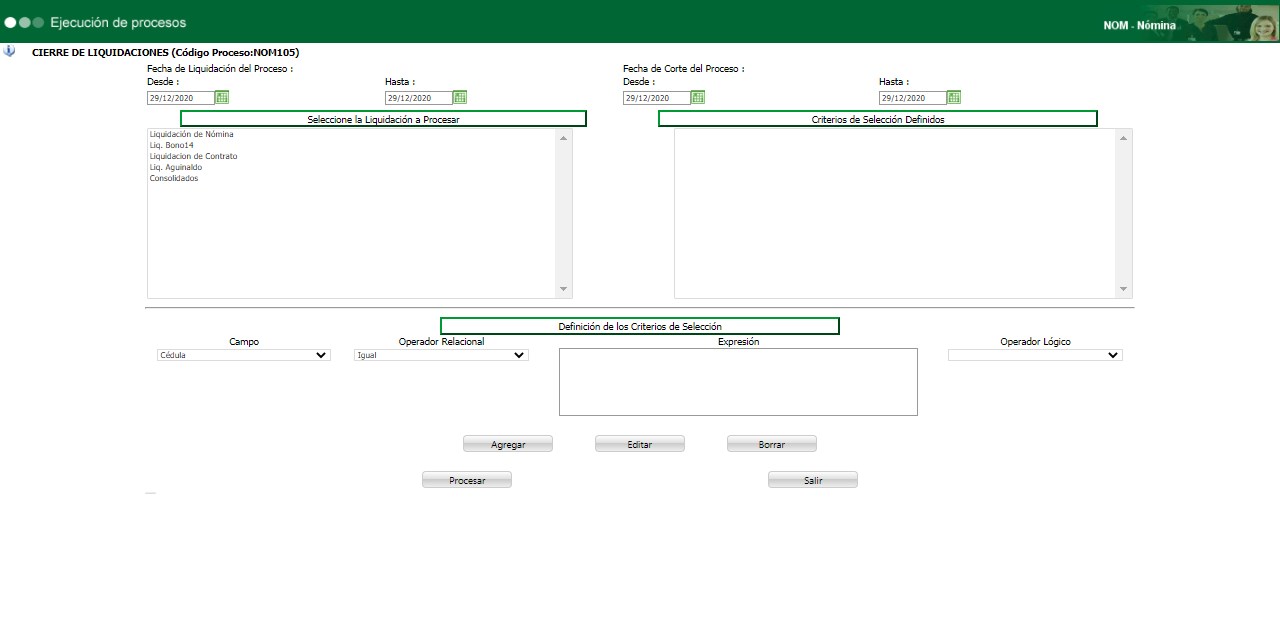Click the Procesar button
The width and height of the screenshot is (1280, 631).
467,480
